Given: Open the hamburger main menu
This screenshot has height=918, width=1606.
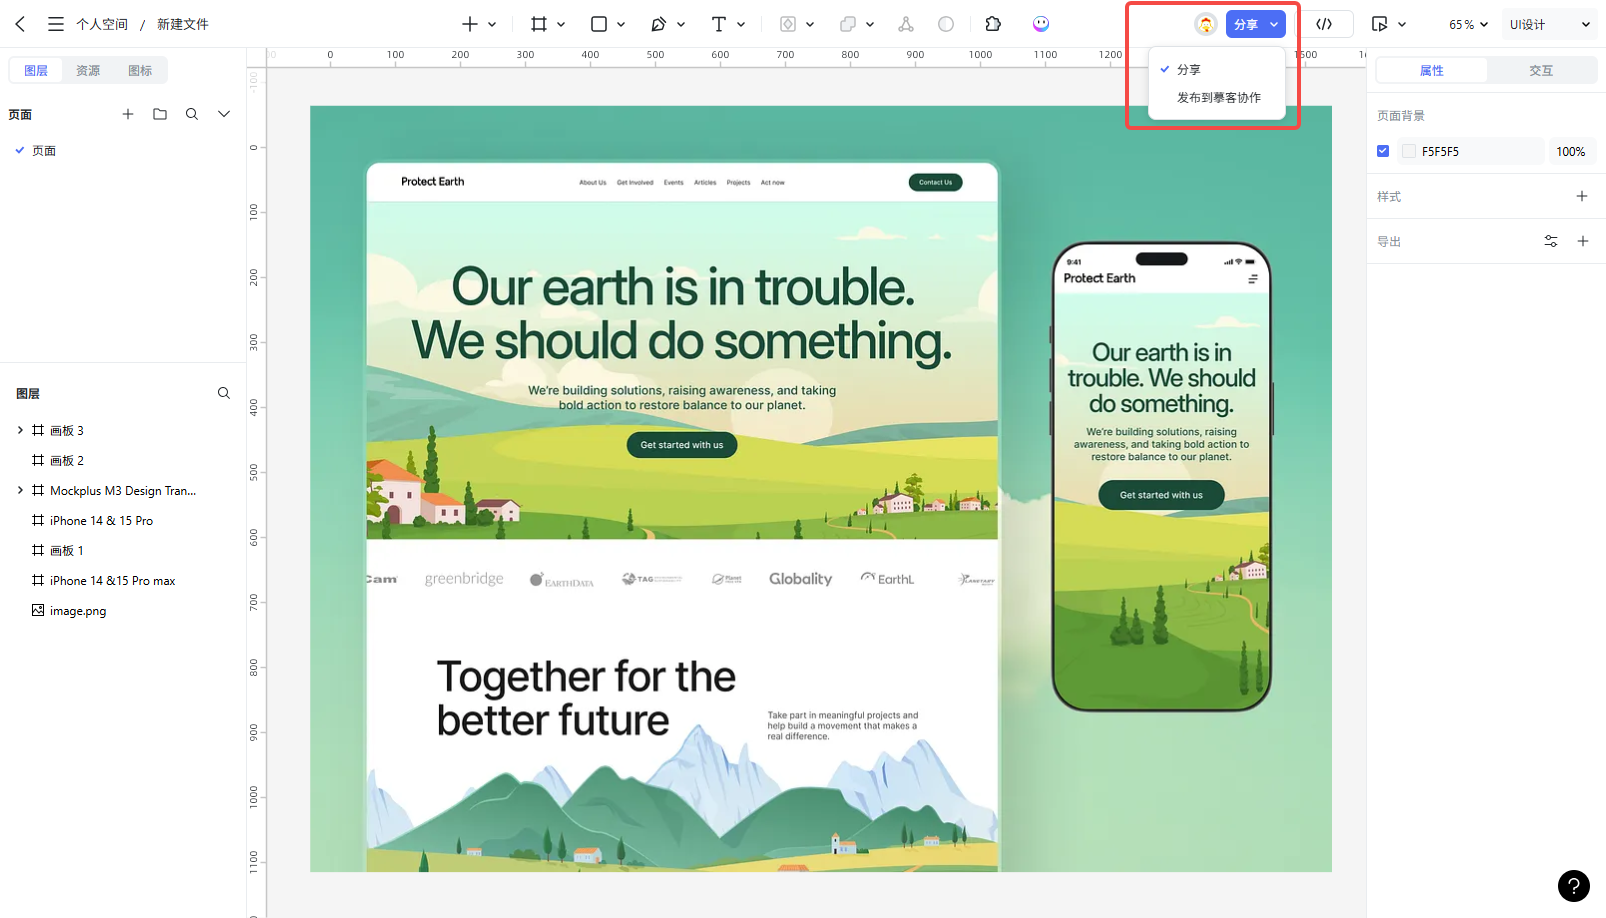Looking at the screenshot, I should [56, 24].
